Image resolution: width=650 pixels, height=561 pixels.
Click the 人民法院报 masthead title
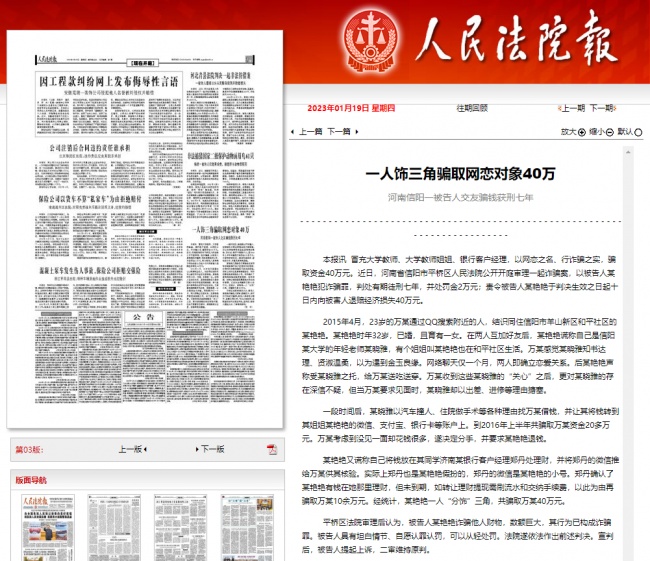[x=516, y=40]
